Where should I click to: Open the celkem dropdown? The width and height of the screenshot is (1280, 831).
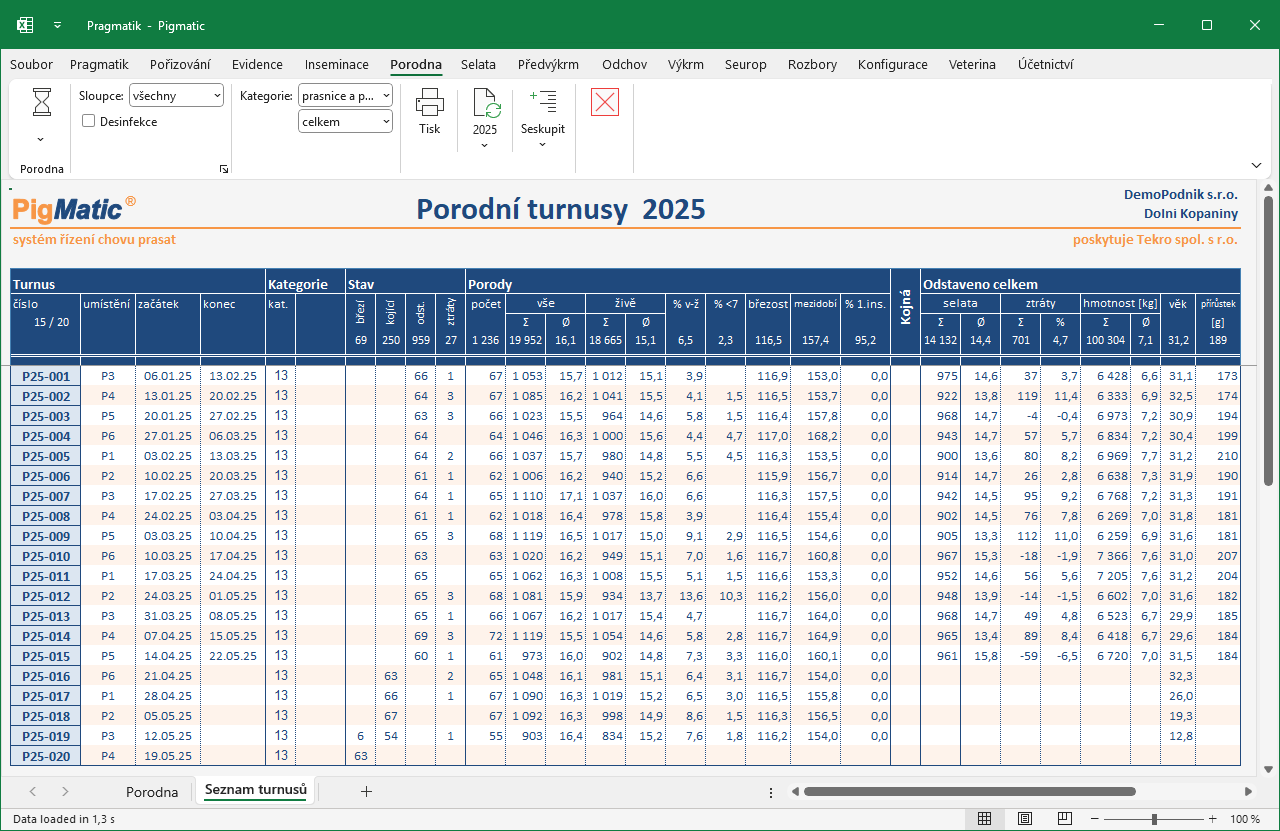coord(346,122)
